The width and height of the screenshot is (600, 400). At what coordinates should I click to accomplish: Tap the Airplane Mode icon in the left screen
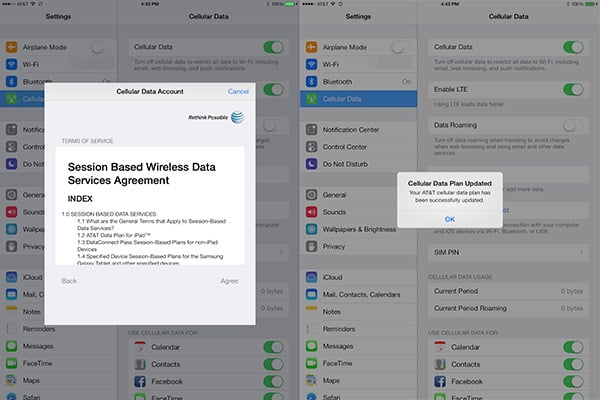[11, 47]
